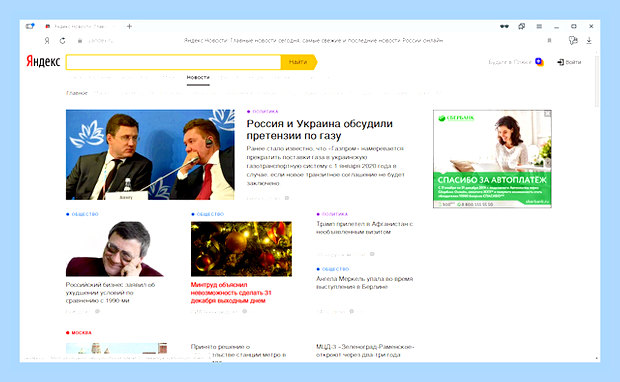This screenshot has height=382, width=620.
Task: Open article 'Принято решение о' станции метро
Action: (x=238, y=351)
